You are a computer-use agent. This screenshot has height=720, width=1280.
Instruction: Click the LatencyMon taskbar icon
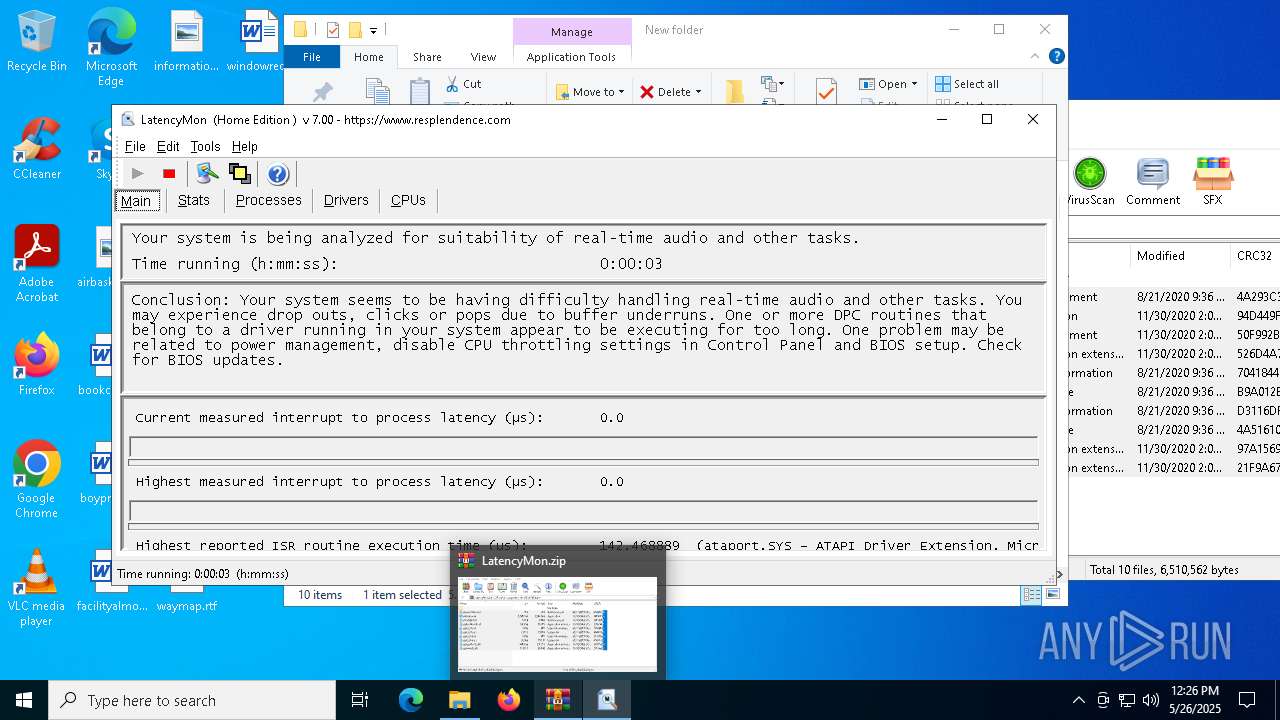pos(607,700)
